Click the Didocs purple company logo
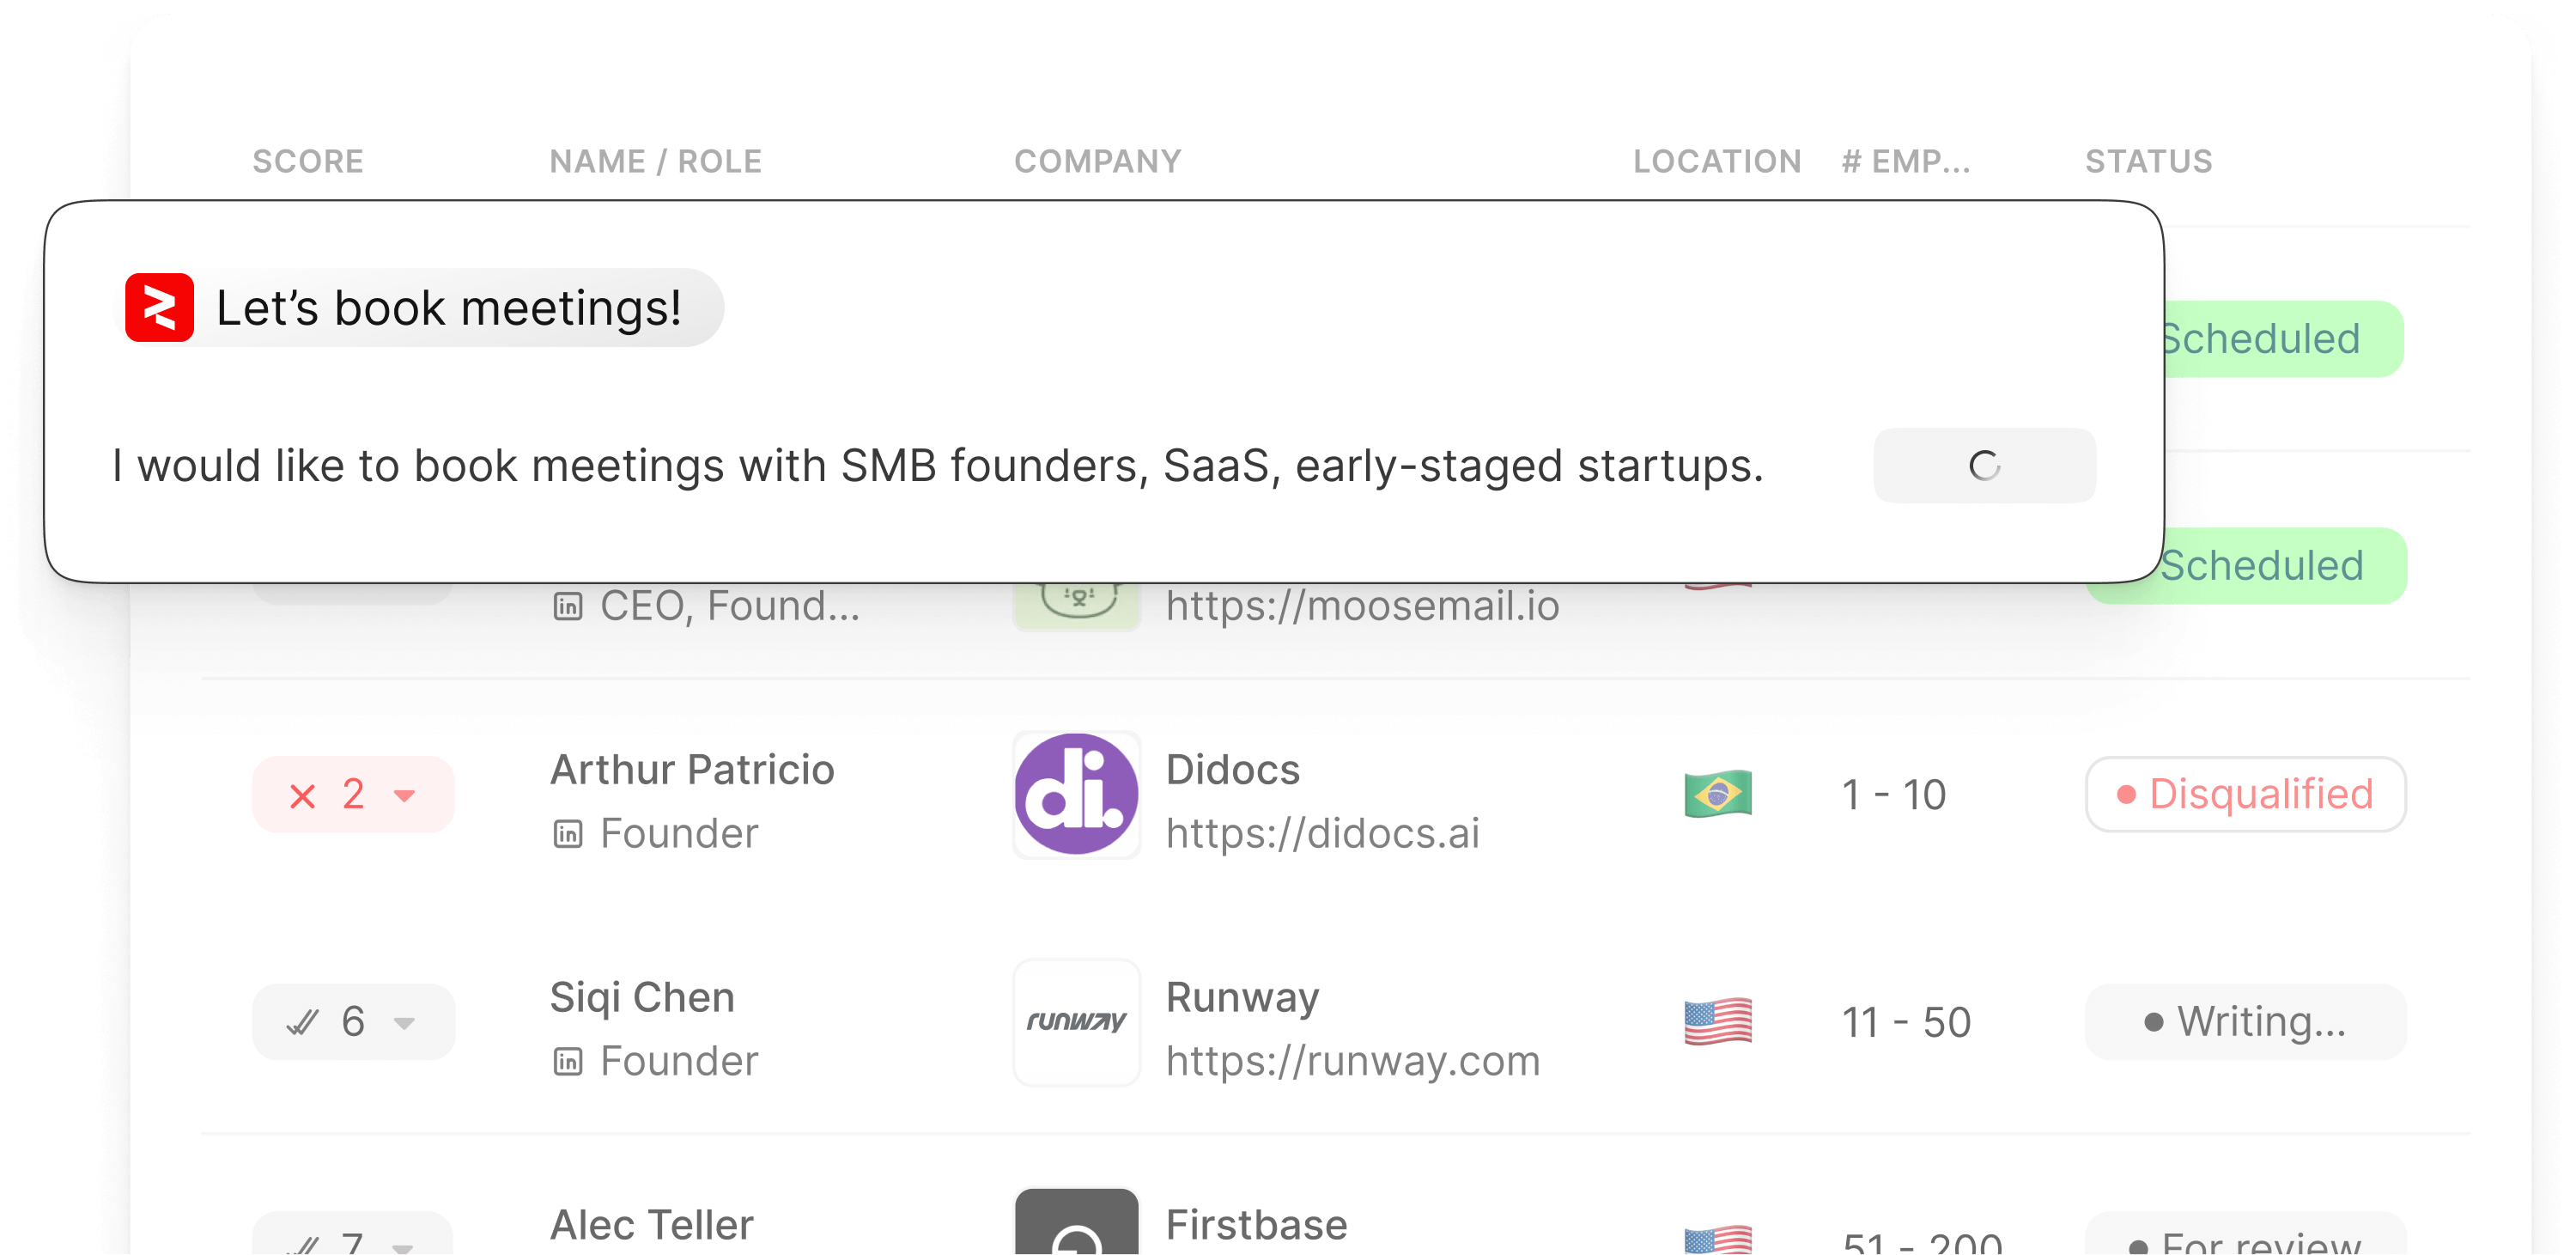Image resolution: width=2576 pixels, height=1255 pixels. tap(1076, 794)
